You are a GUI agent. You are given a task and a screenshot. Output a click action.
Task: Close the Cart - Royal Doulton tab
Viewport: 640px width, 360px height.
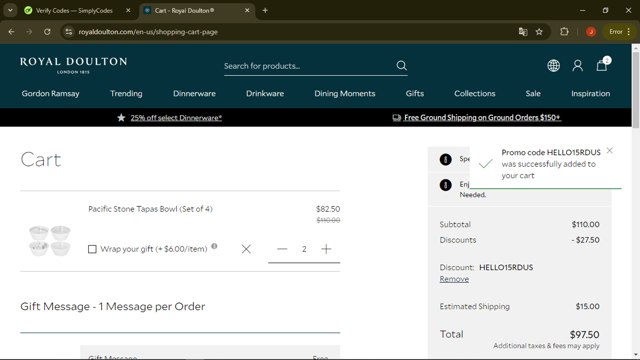tap(247, 11)
